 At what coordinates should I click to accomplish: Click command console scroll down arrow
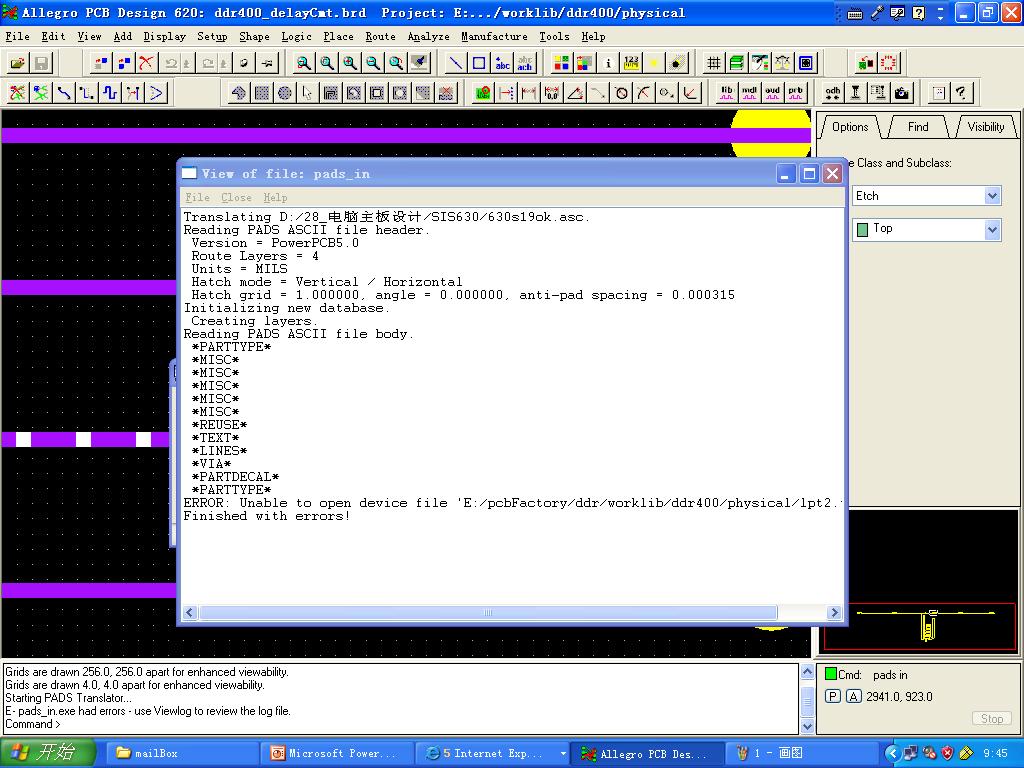click(807, 726)
